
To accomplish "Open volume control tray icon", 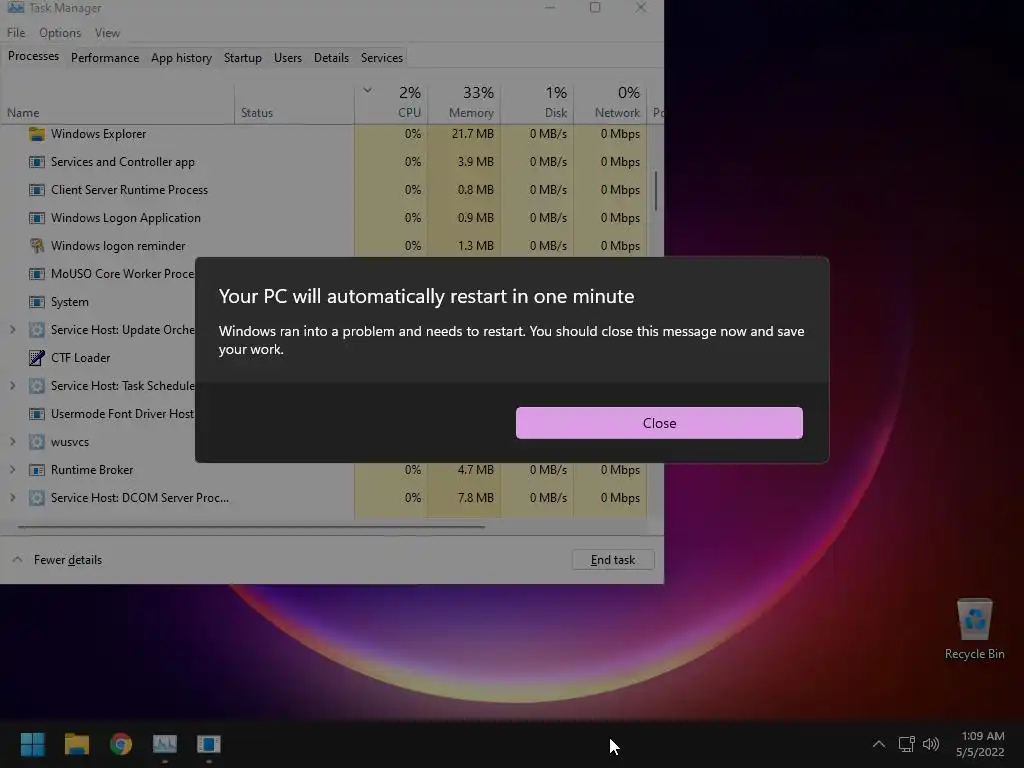I will [x=931, y=744].
